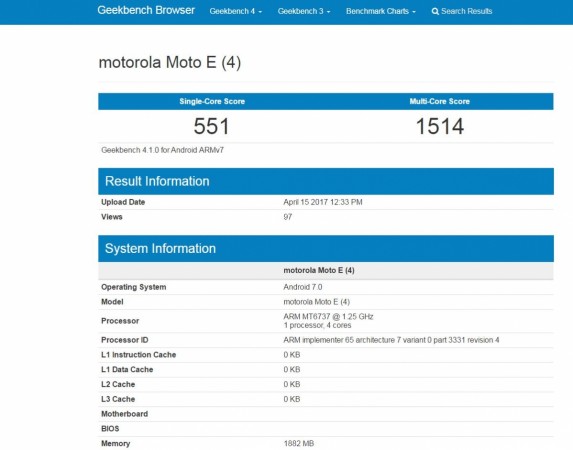Select the views count 97

tap(288, 217)
